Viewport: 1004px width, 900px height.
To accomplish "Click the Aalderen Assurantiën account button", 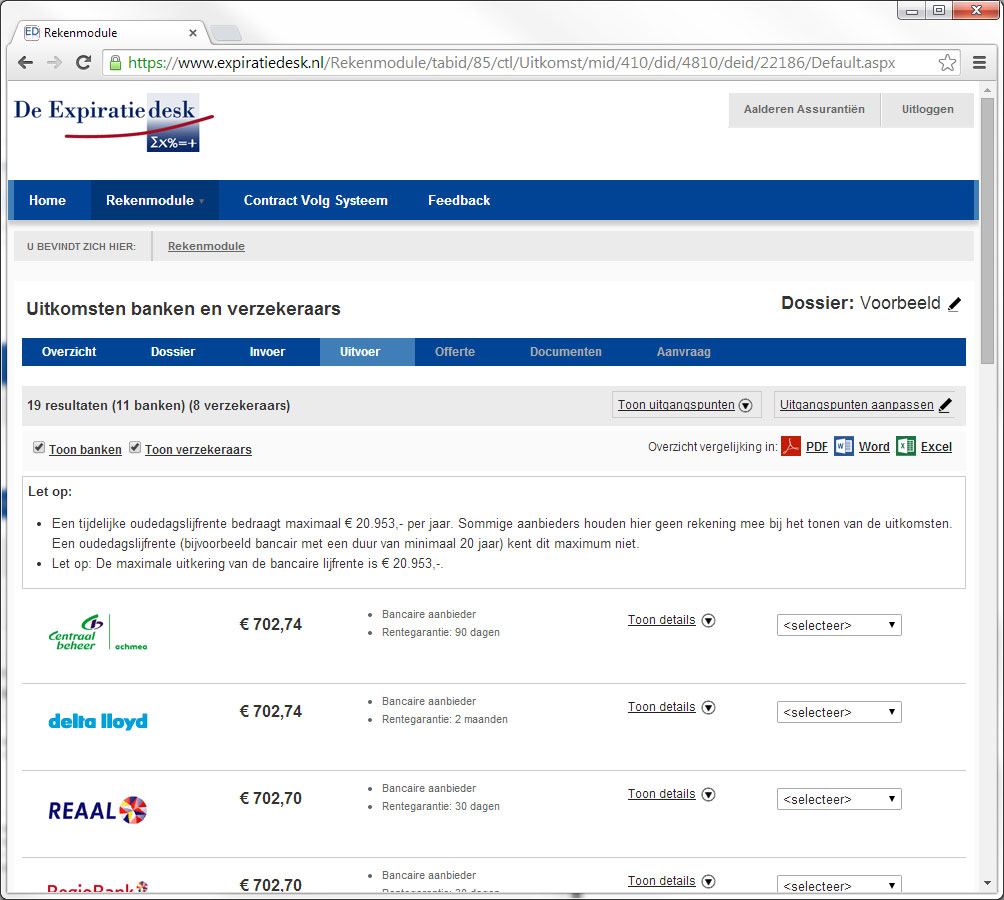I will click(x=804, y=109).
